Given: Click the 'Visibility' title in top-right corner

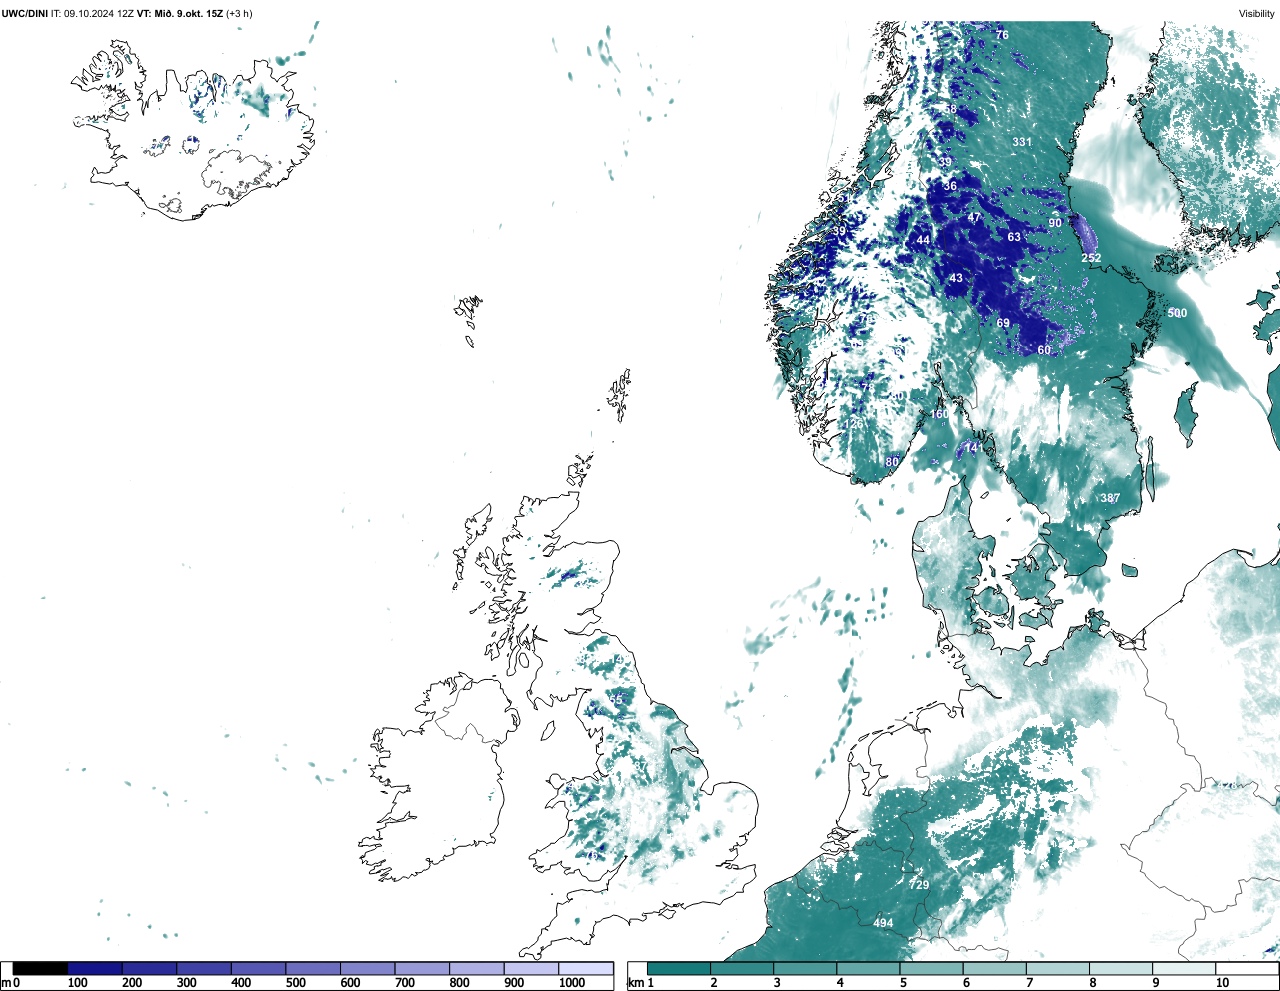Looking at the screenshot, I should tap(1257, 13).
